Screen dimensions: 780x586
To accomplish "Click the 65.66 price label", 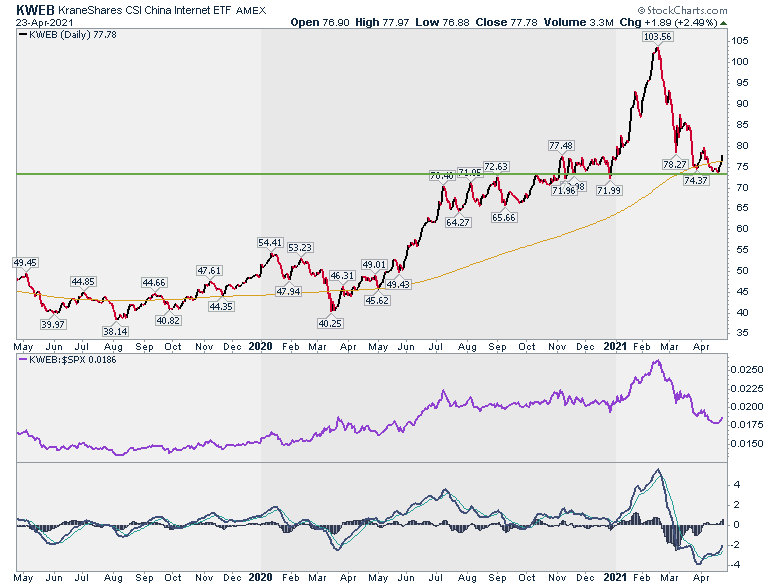I will 503,217.
